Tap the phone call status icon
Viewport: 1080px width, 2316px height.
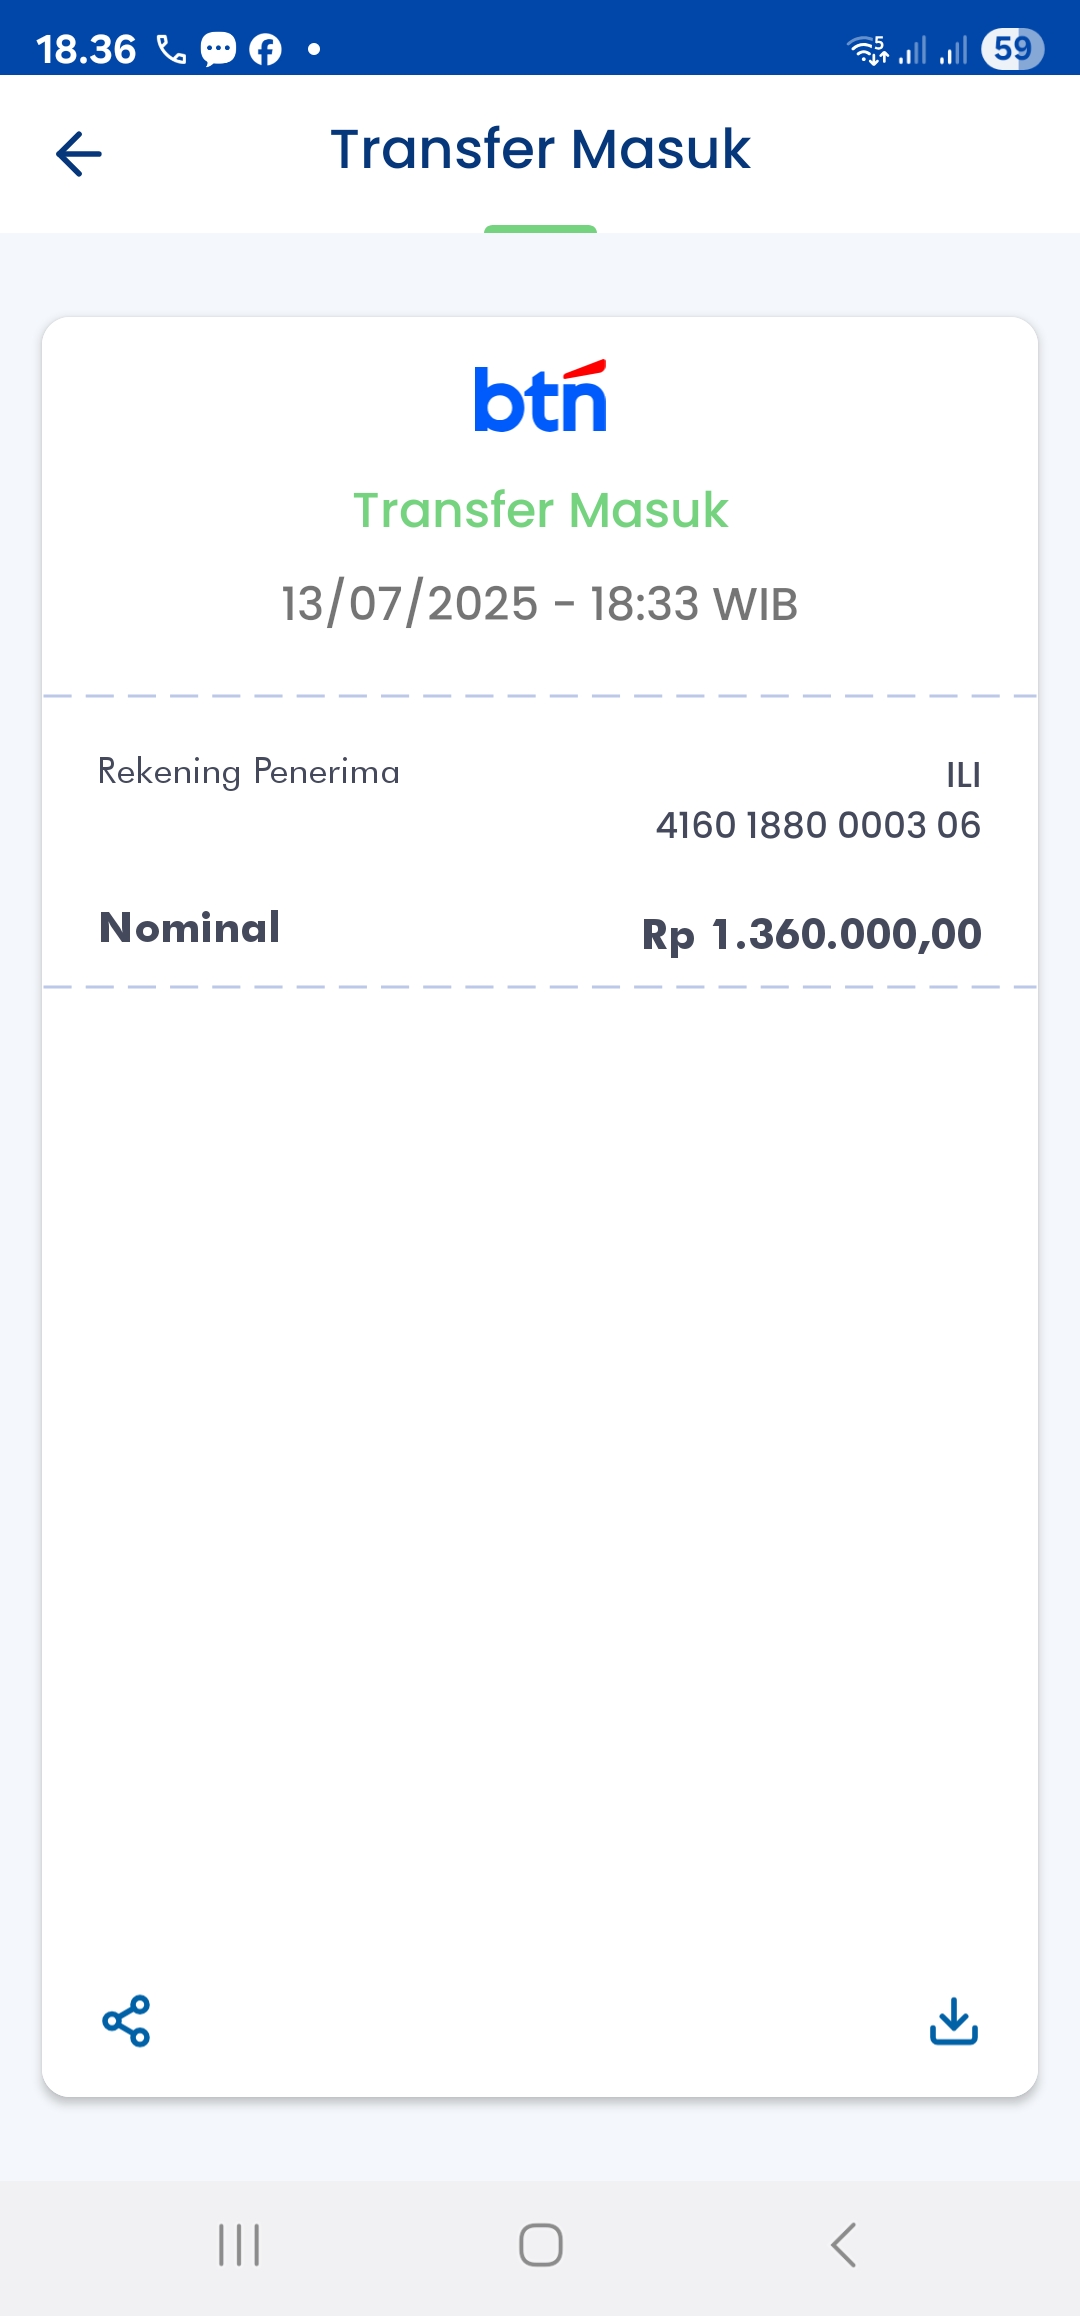pyautogui.click(x=171, y=49)
